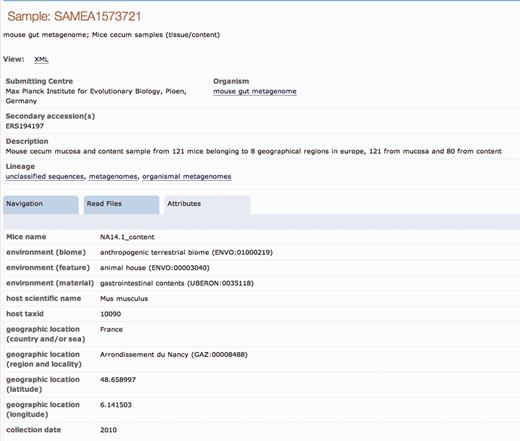Click the environment (material) attribute label
520x441 pixels.
(x=50, y=283)
